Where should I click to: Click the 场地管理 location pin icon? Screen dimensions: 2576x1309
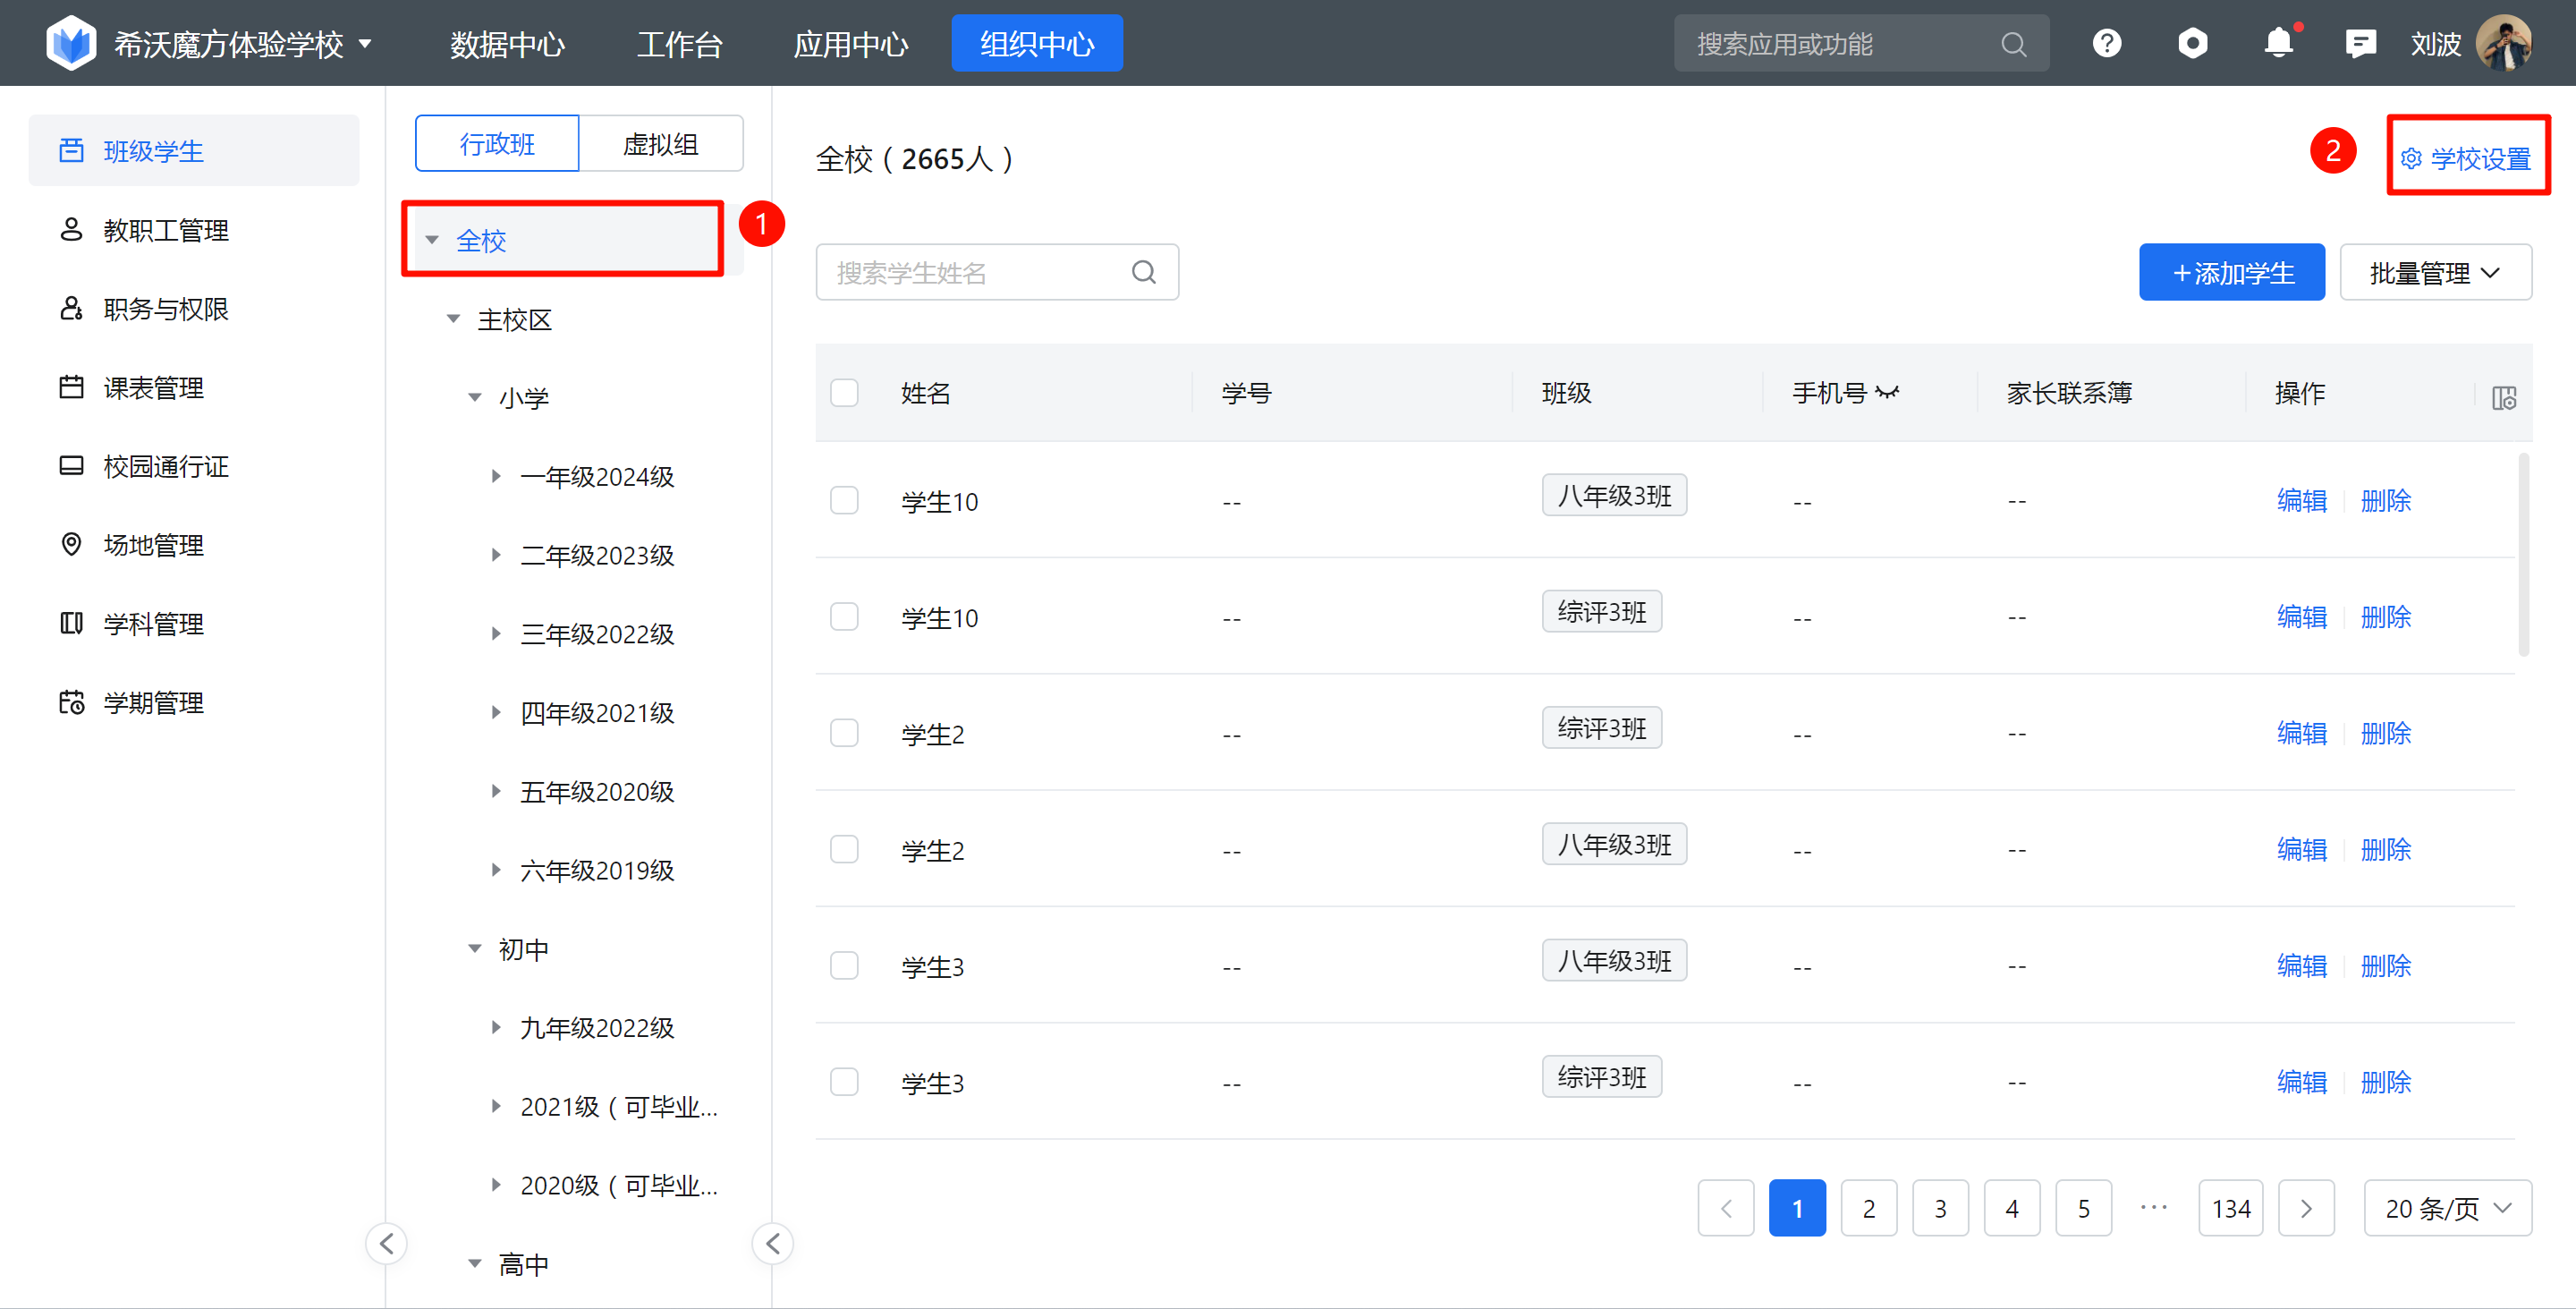pyautogui.click(x=71, y=544)
